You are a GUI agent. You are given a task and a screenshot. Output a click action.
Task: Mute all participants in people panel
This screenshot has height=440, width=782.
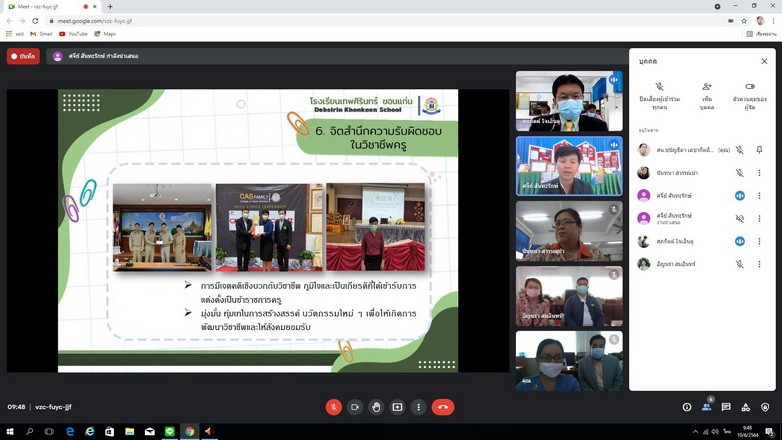[659, 87]
